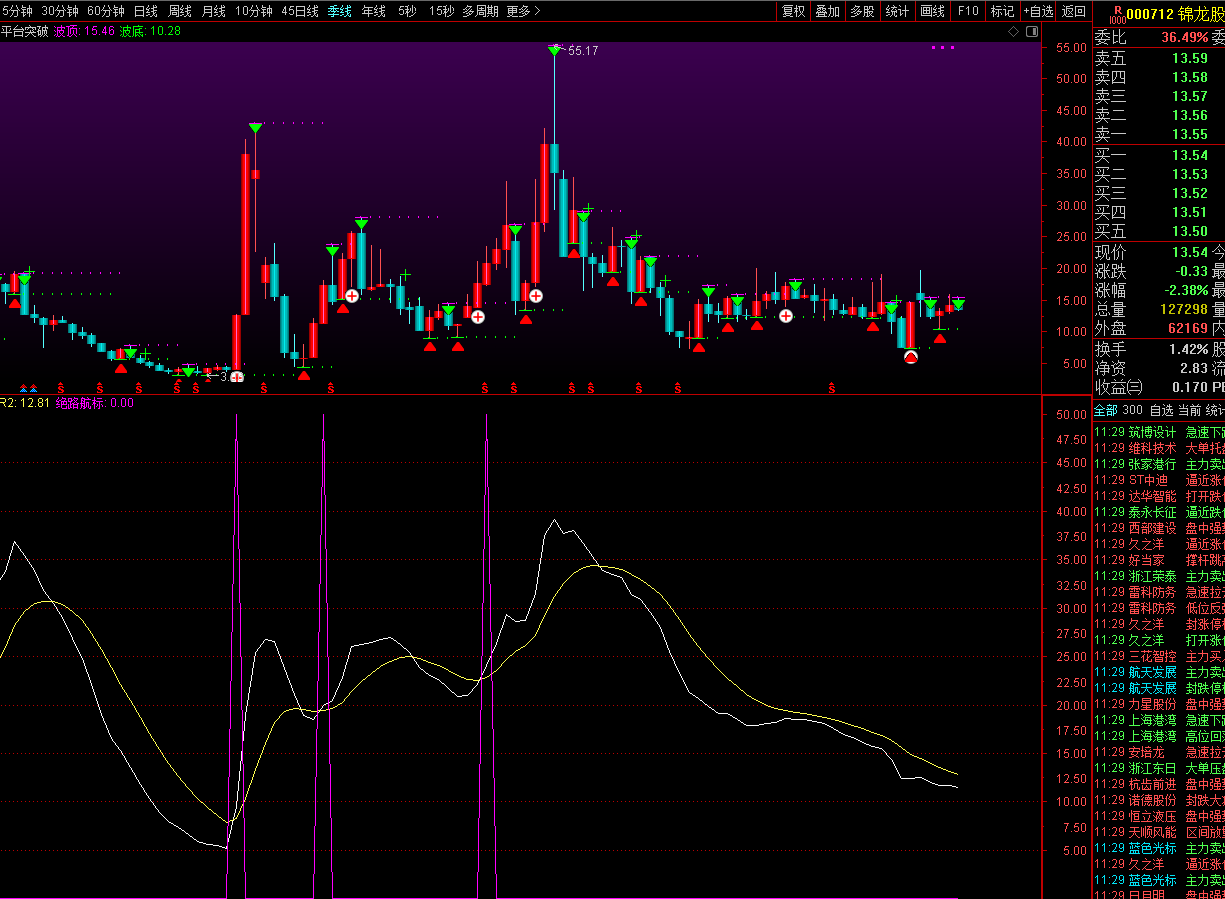Screen dimensions: 1225x899
Task: Switch to the 5分钟 period
Action: (x=17, y=11)
